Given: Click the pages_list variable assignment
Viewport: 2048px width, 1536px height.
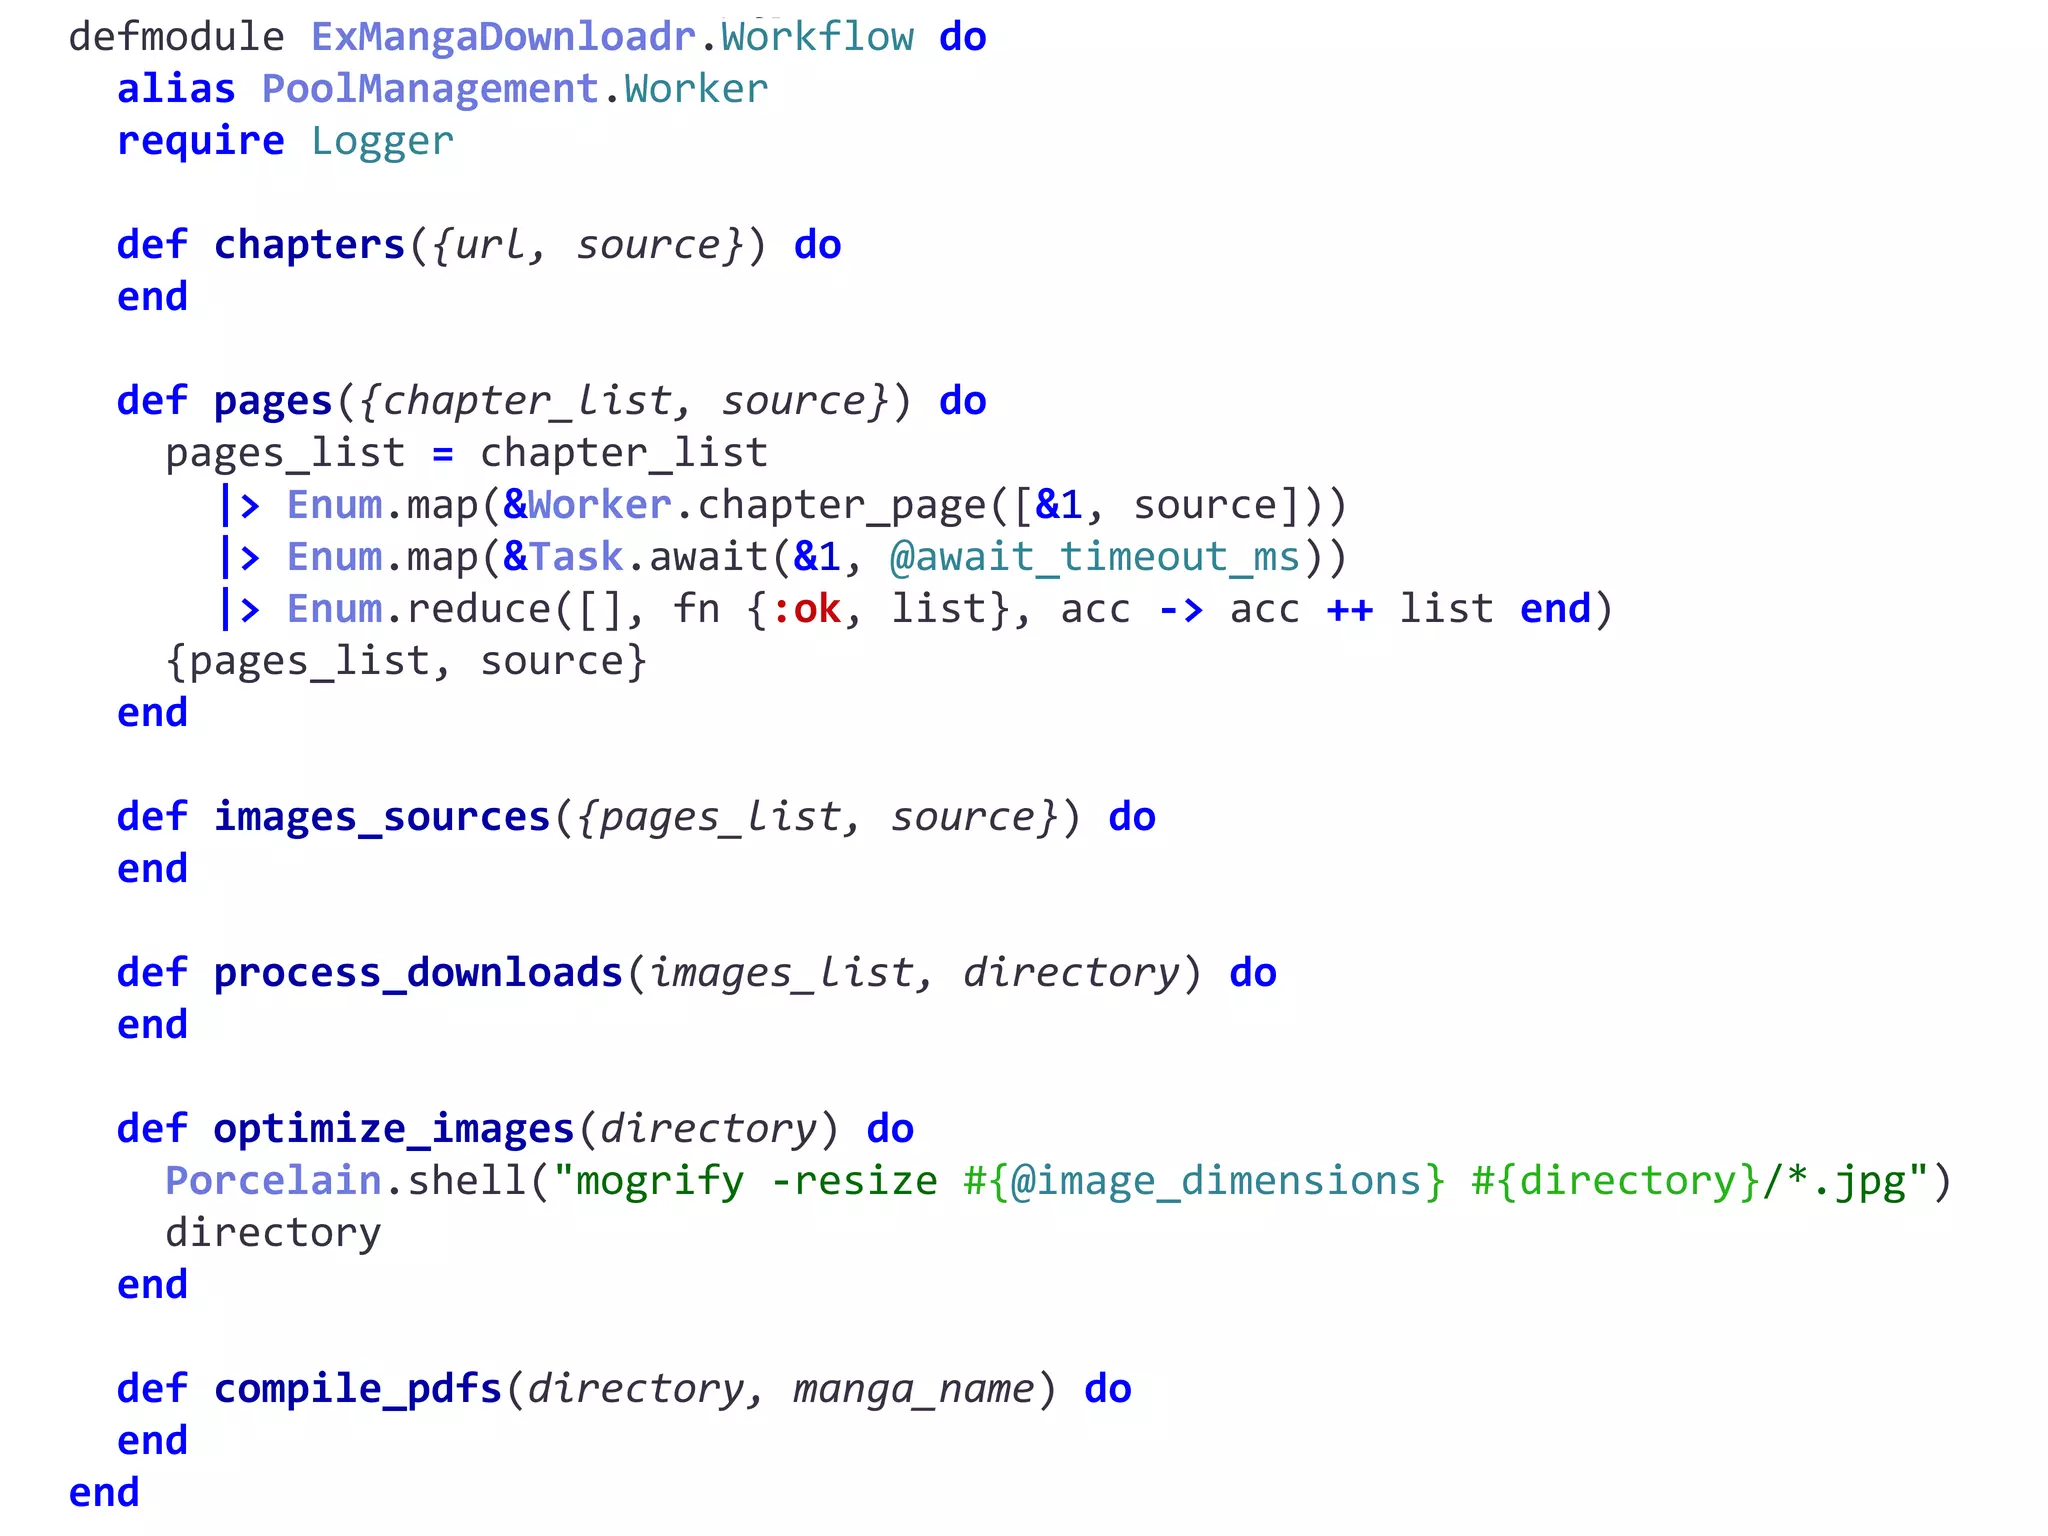Looking at the screenshot, I should pos(285,453).
